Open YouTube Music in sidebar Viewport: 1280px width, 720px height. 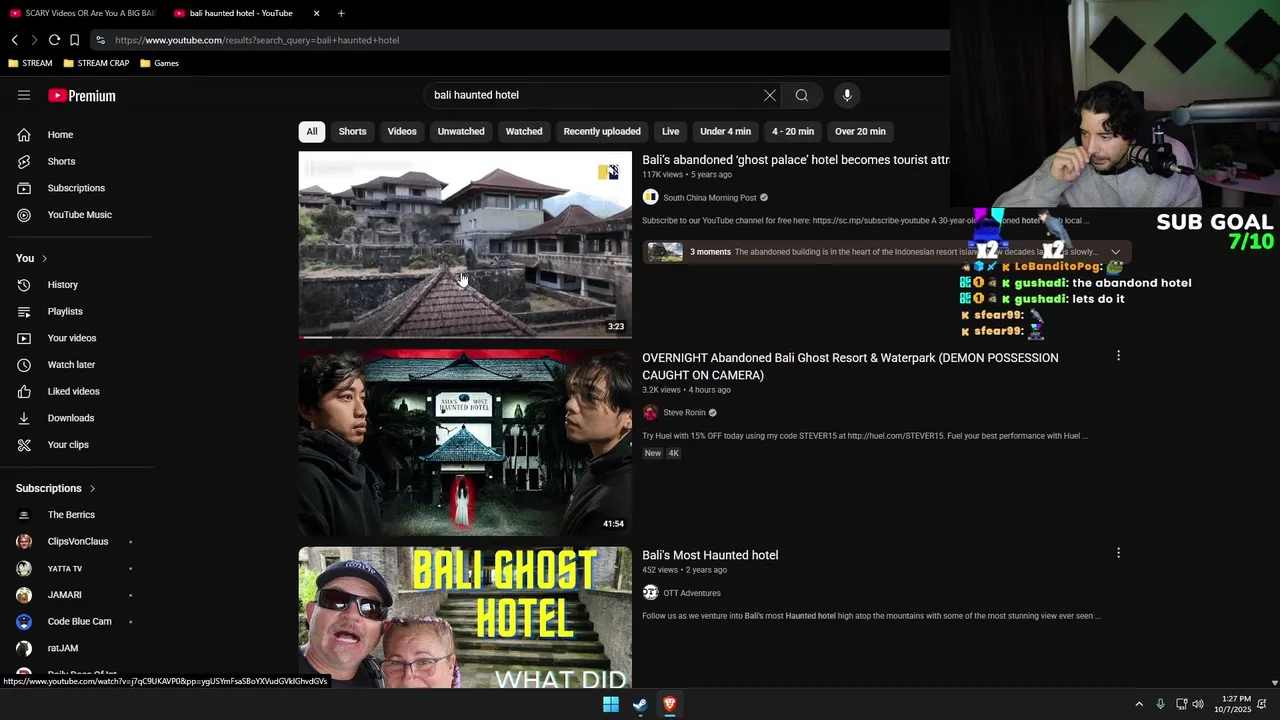tap(77, 215)
